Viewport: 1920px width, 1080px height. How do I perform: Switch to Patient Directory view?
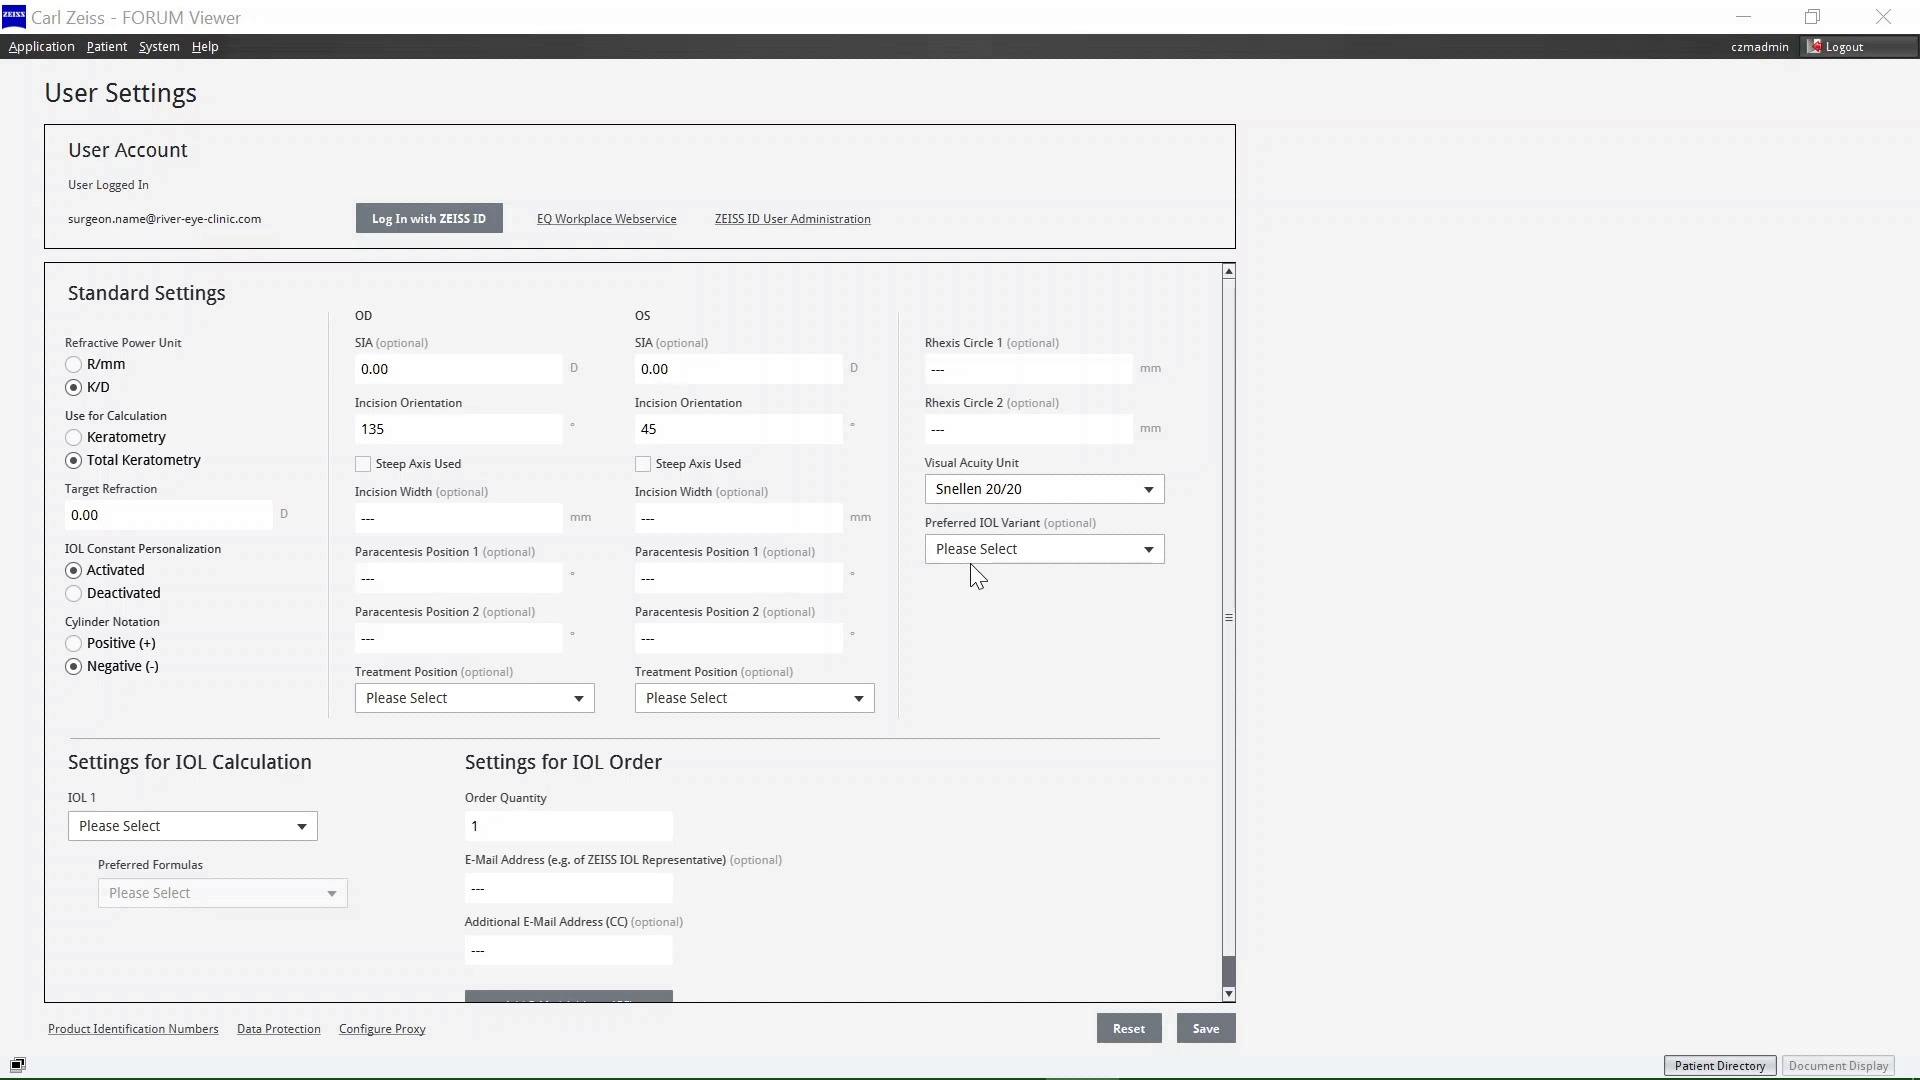(x=1720, y=1066)
